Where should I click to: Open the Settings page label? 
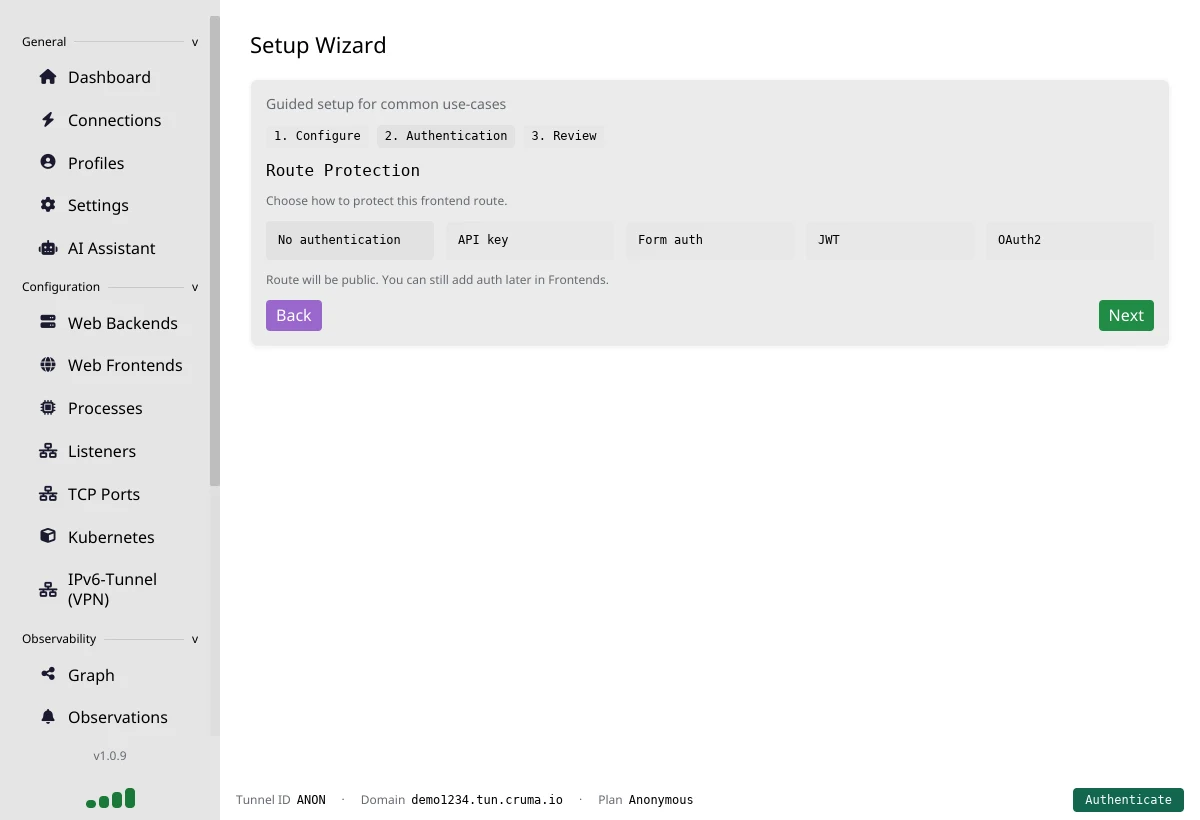tap(98, 205)
